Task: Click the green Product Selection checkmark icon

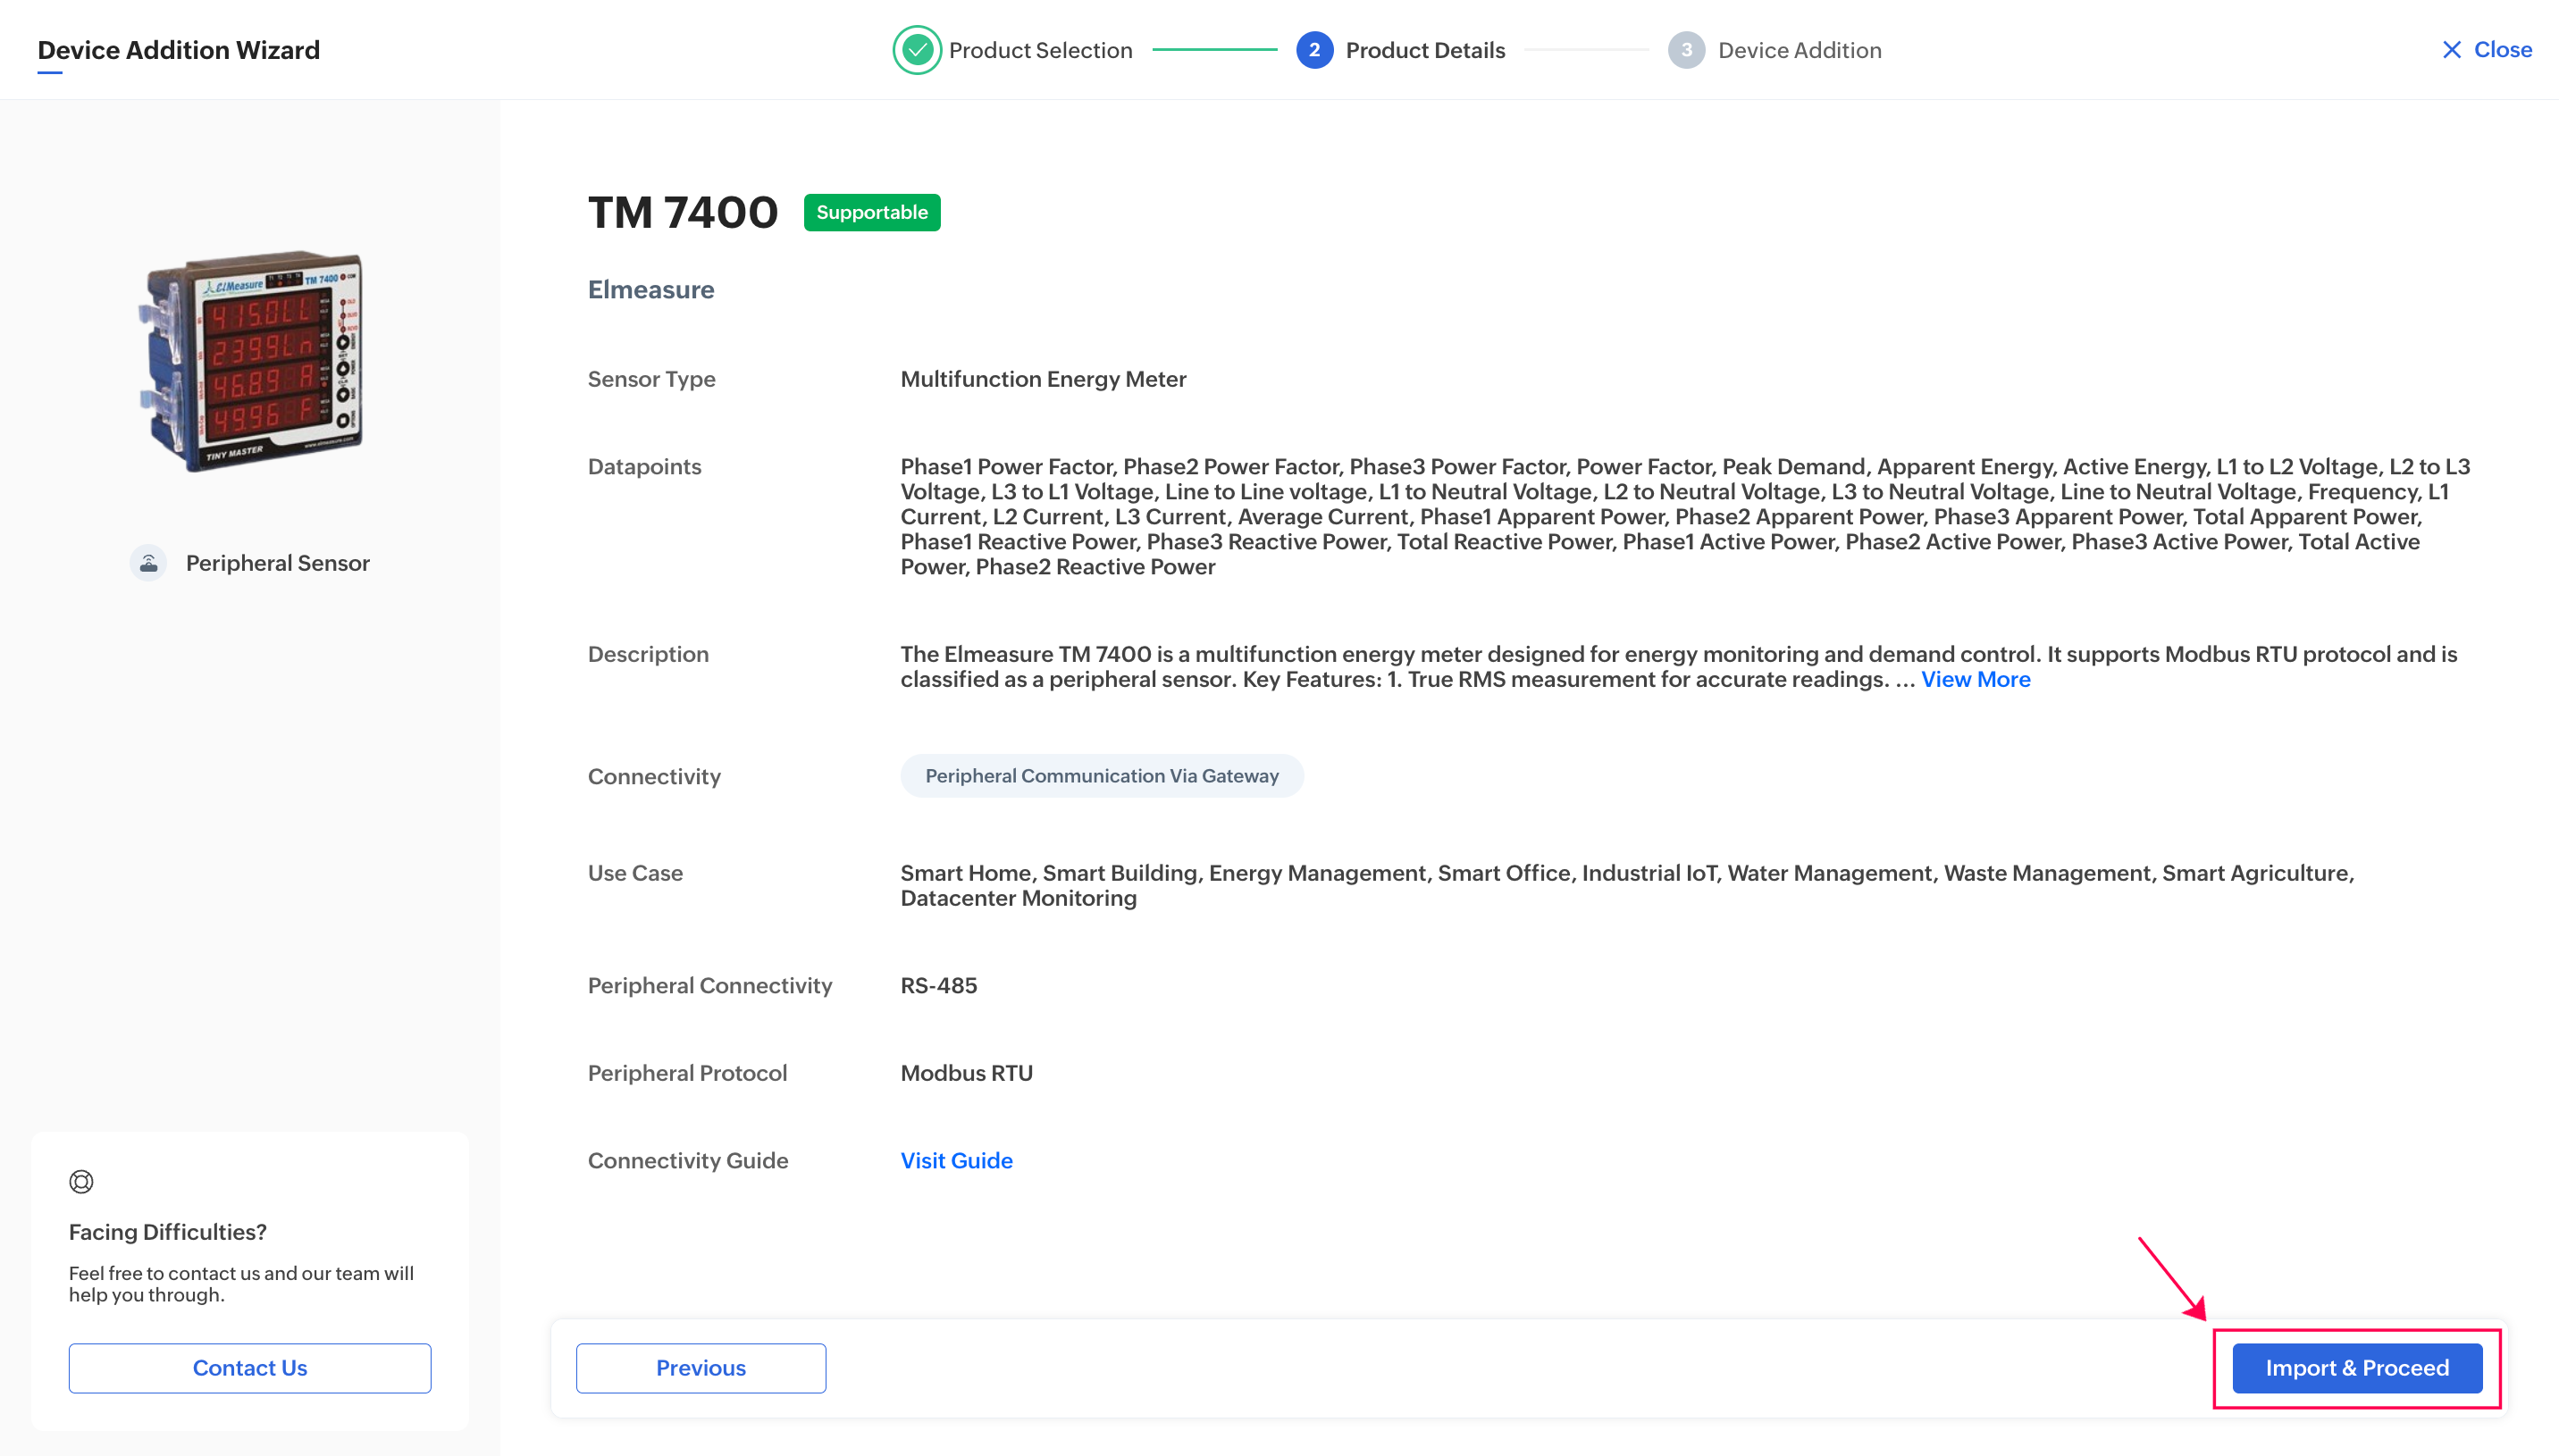Action: 916,50
